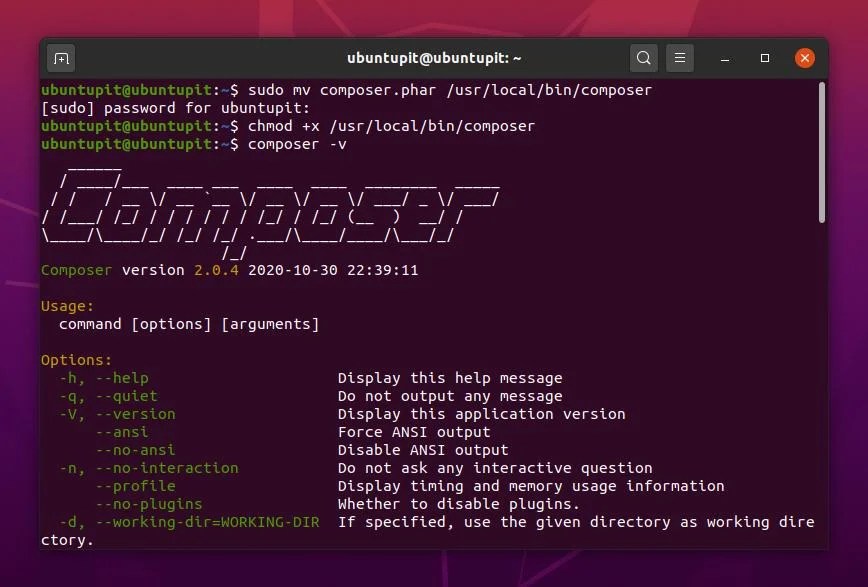Click the terminal vertical scrollbar
The image size is (868, 587).
pyautogui.click(x=822, y=152)
